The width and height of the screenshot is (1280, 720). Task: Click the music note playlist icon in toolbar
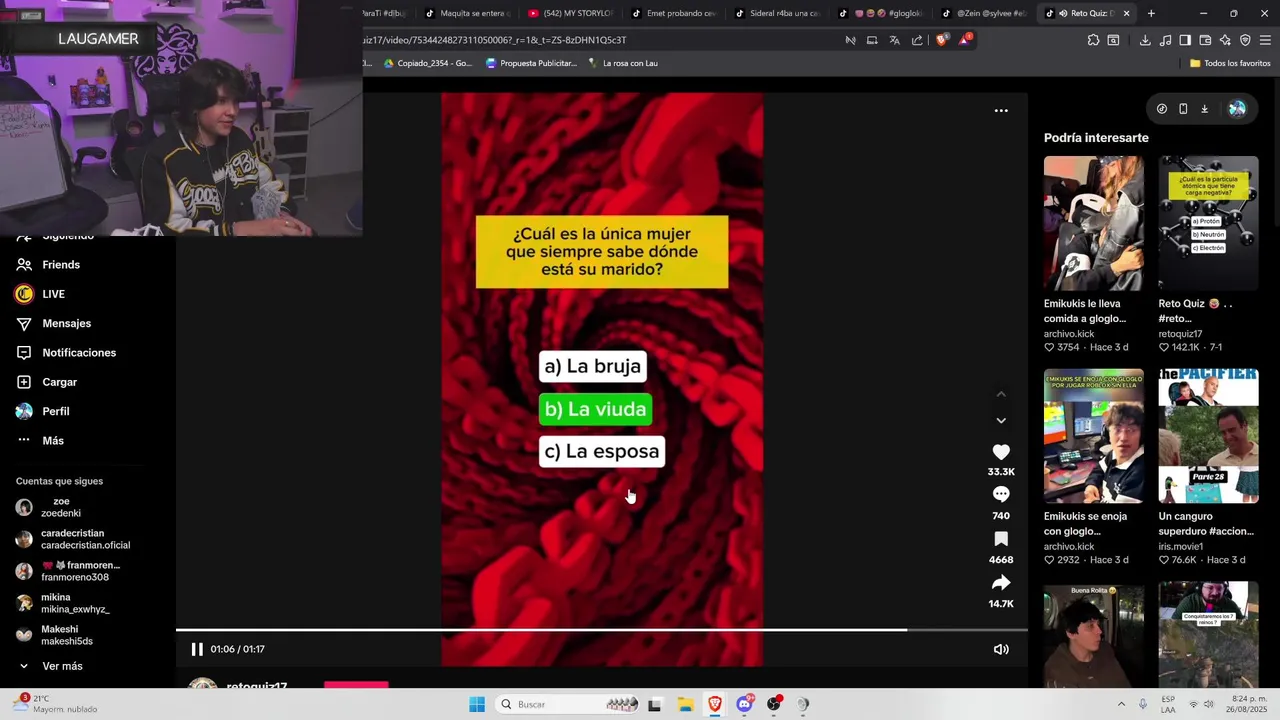click(x=1165, y=40)
